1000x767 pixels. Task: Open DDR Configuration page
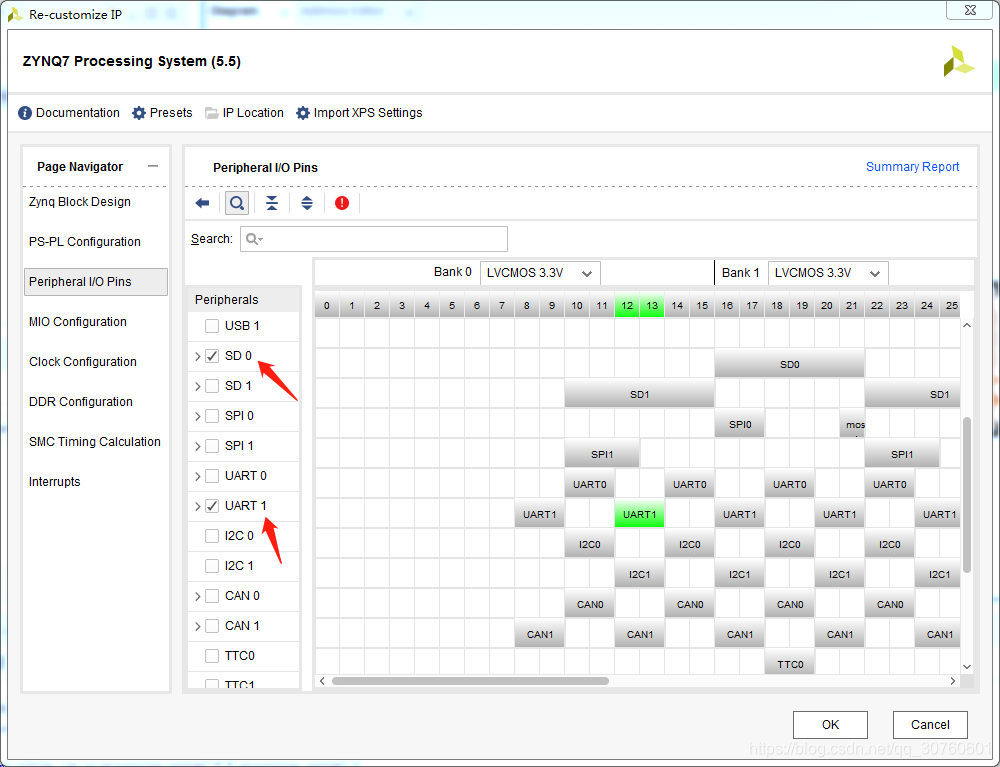point(81,402)
